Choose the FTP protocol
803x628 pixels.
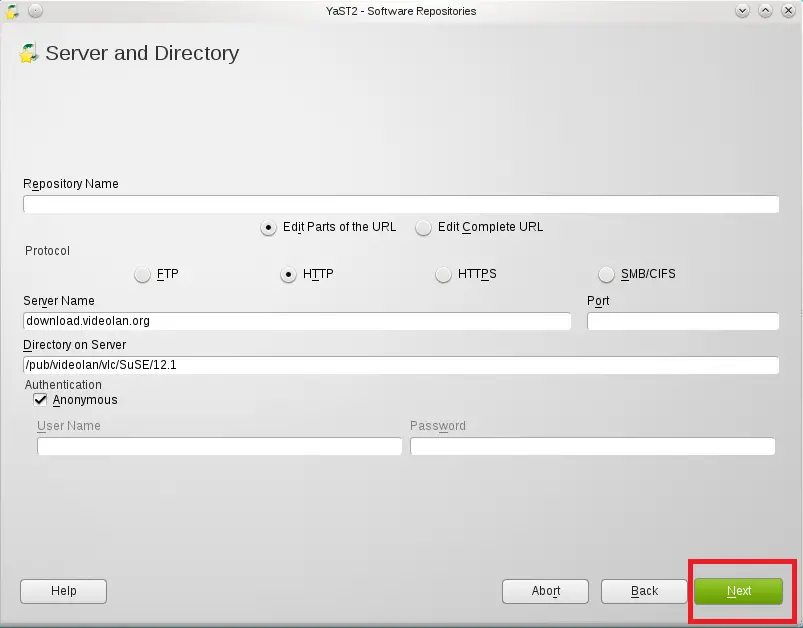(x=142, y=275)
